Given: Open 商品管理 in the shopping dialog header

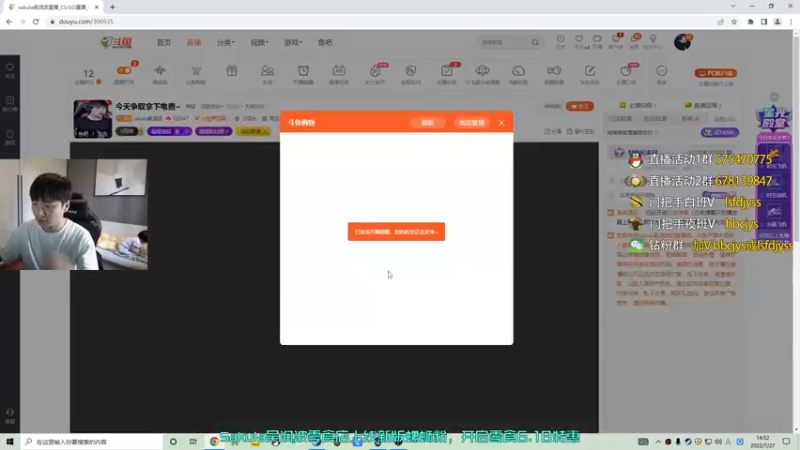Looking at the screenshot, I should [471, 123].
